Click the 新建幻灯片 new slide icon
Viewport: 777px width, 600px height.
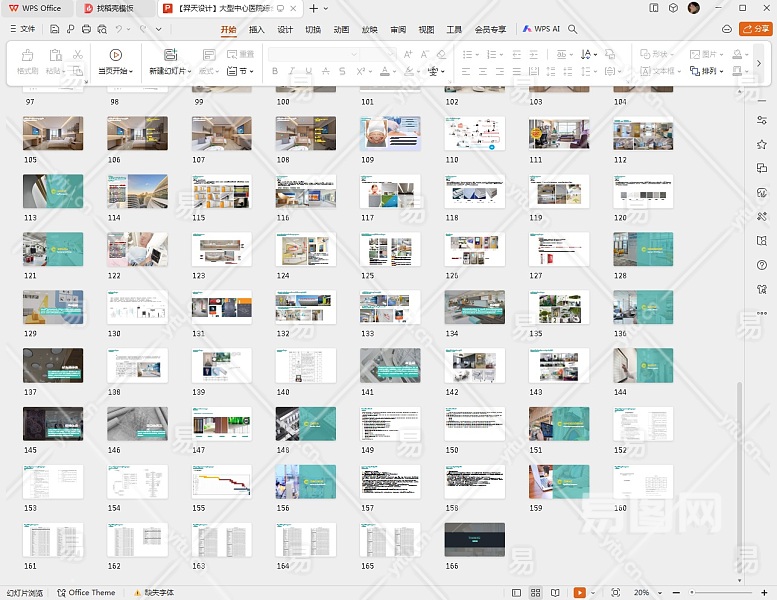pyautogui.click(x=170, y=55)
